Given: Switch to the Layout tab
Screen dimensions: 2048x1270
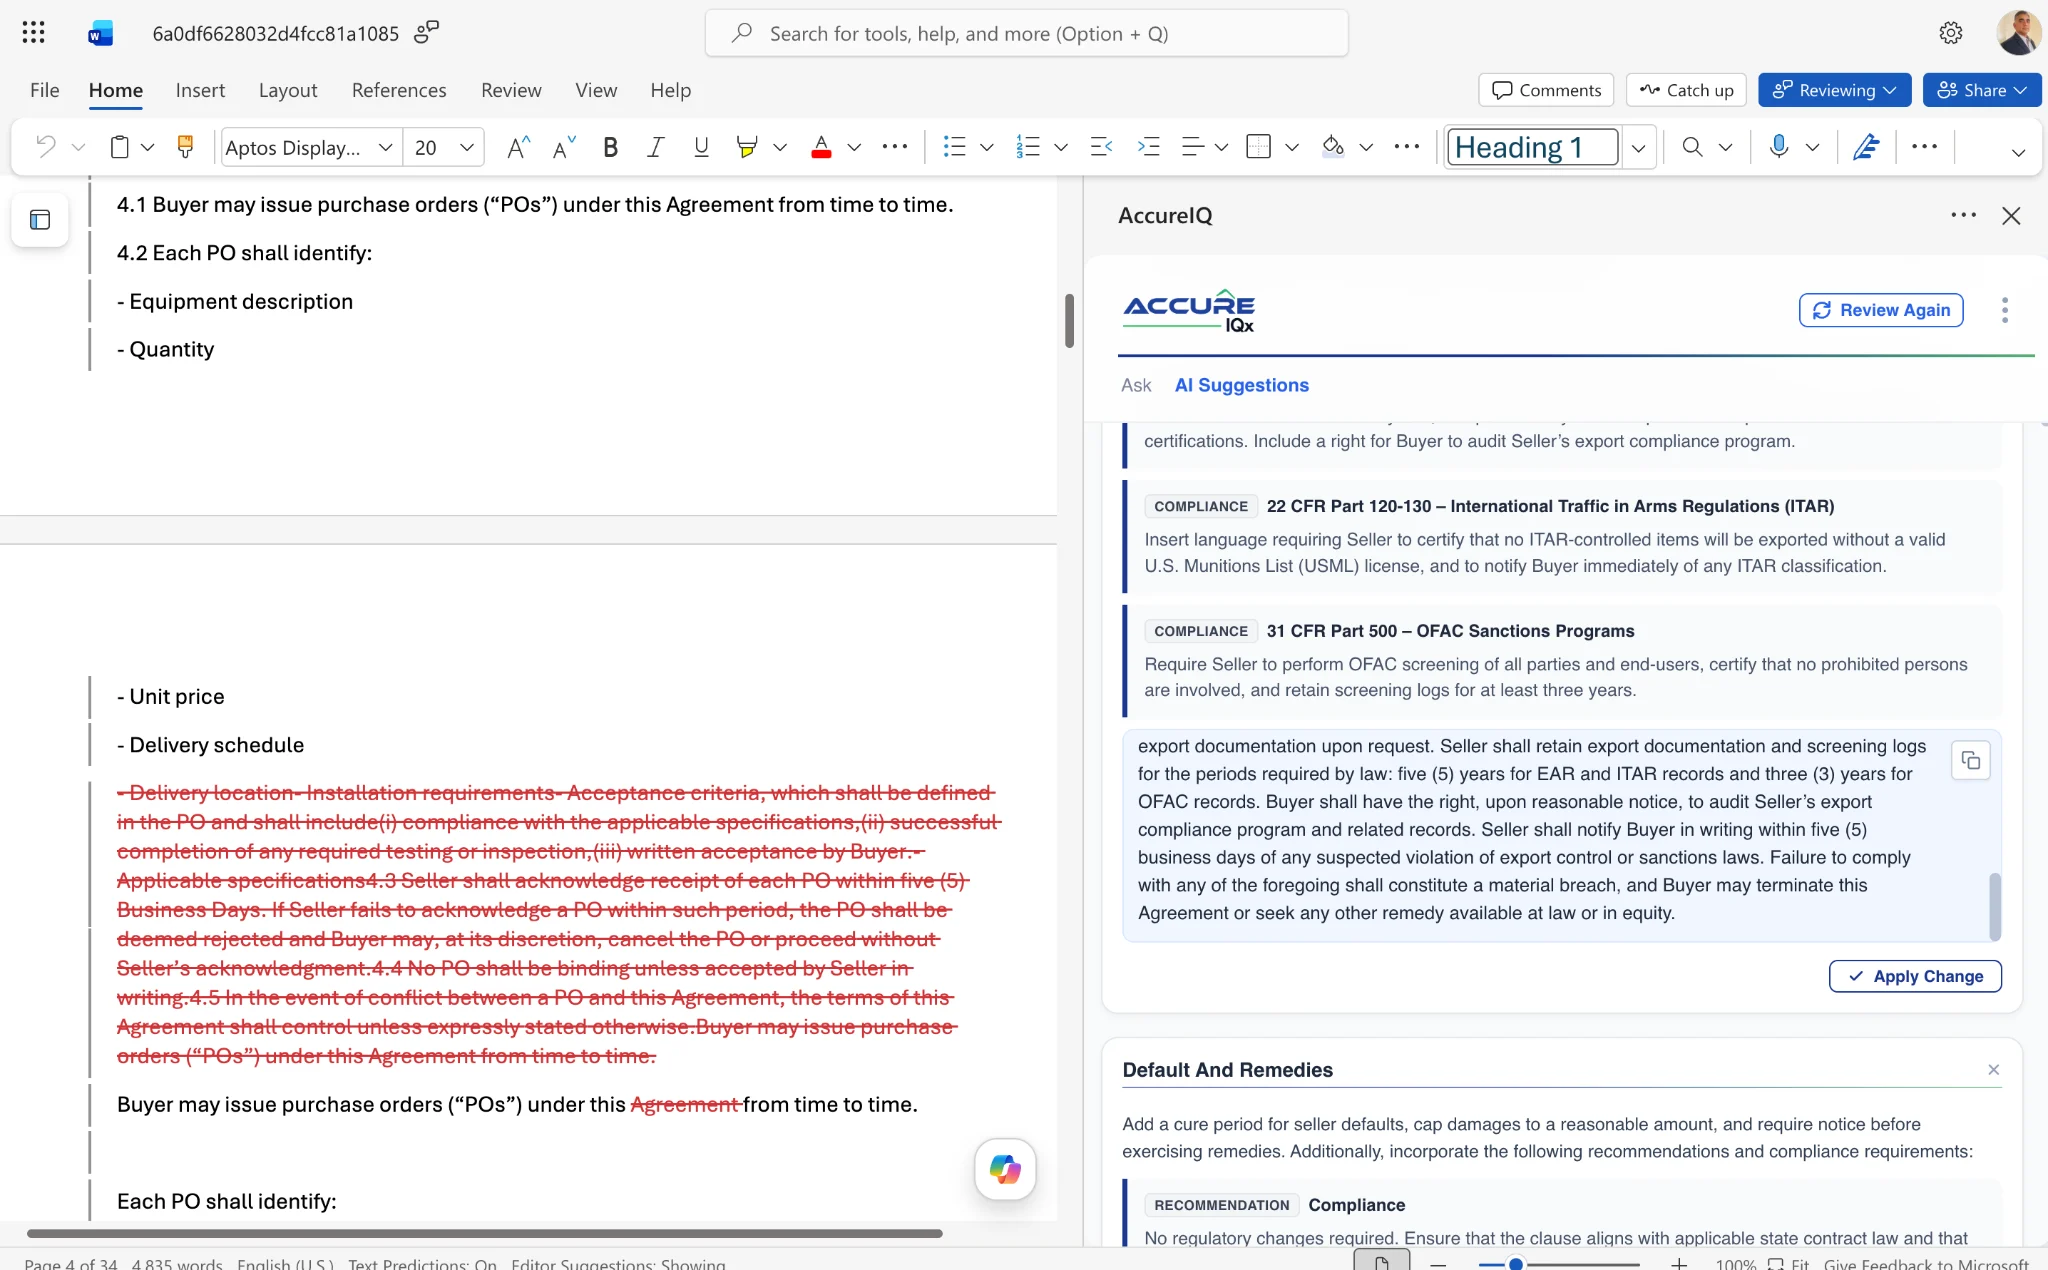Looking at the screenshot, I should (x=288, y=90).
